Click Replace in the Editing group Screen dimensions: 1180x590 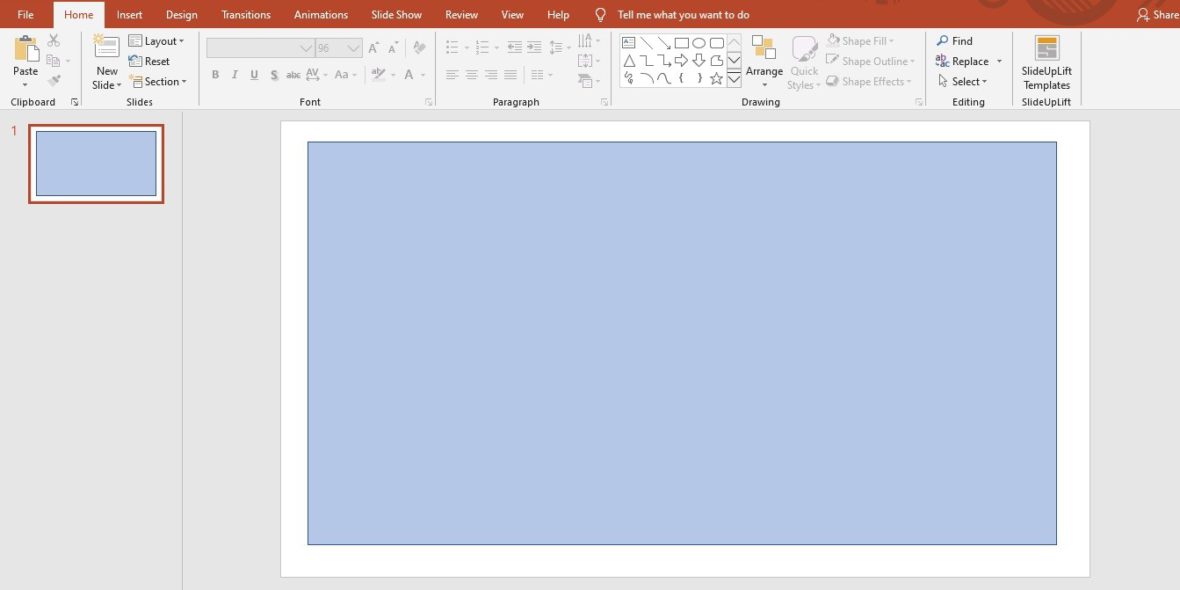(x=967, y=61)
